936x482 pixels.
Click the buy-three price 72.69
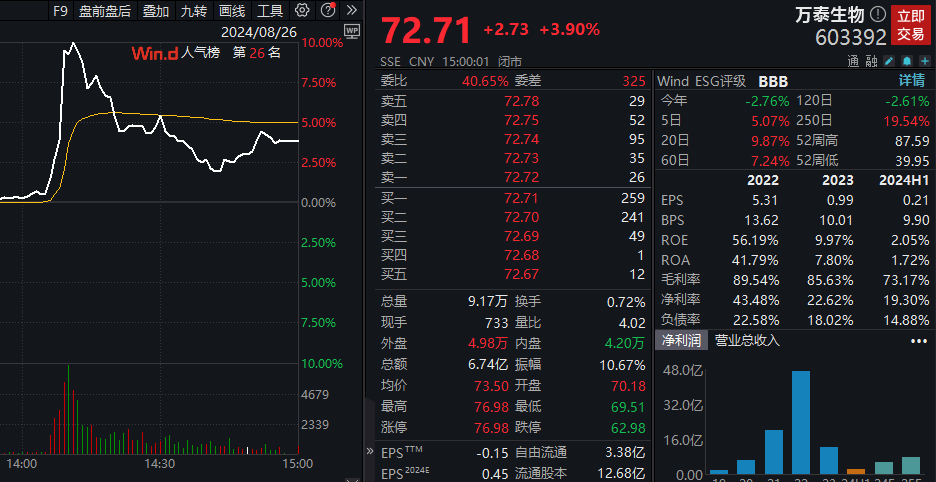(521, 237)
